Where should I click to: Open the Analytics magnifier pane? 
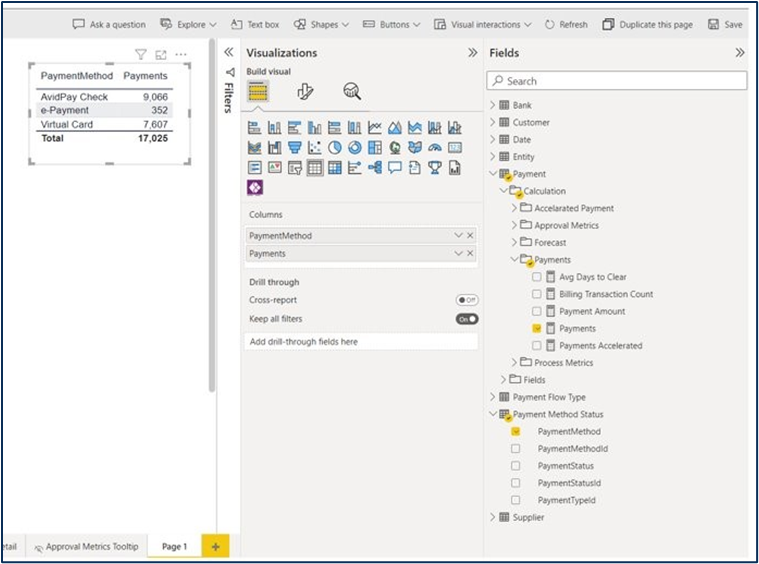352,91
